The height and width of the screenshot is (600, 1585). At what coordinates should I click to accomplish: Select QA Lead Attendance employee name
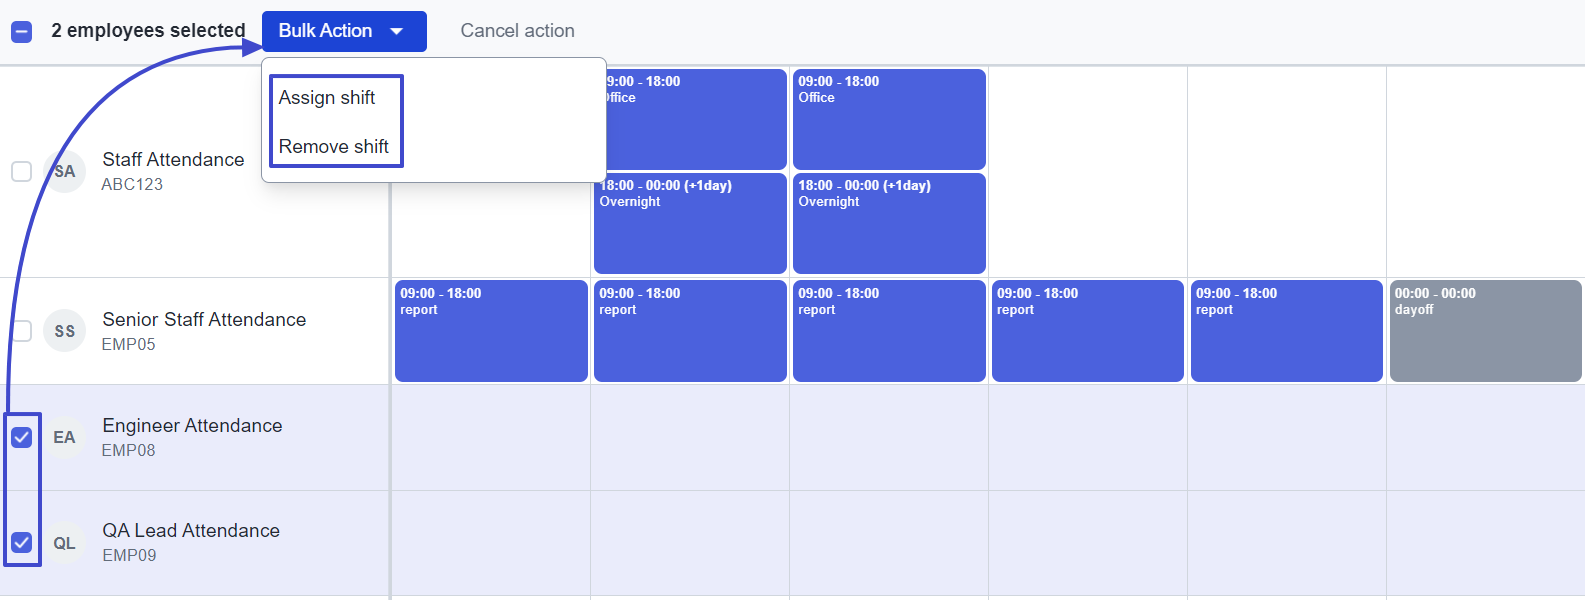(x=191, y=531)
